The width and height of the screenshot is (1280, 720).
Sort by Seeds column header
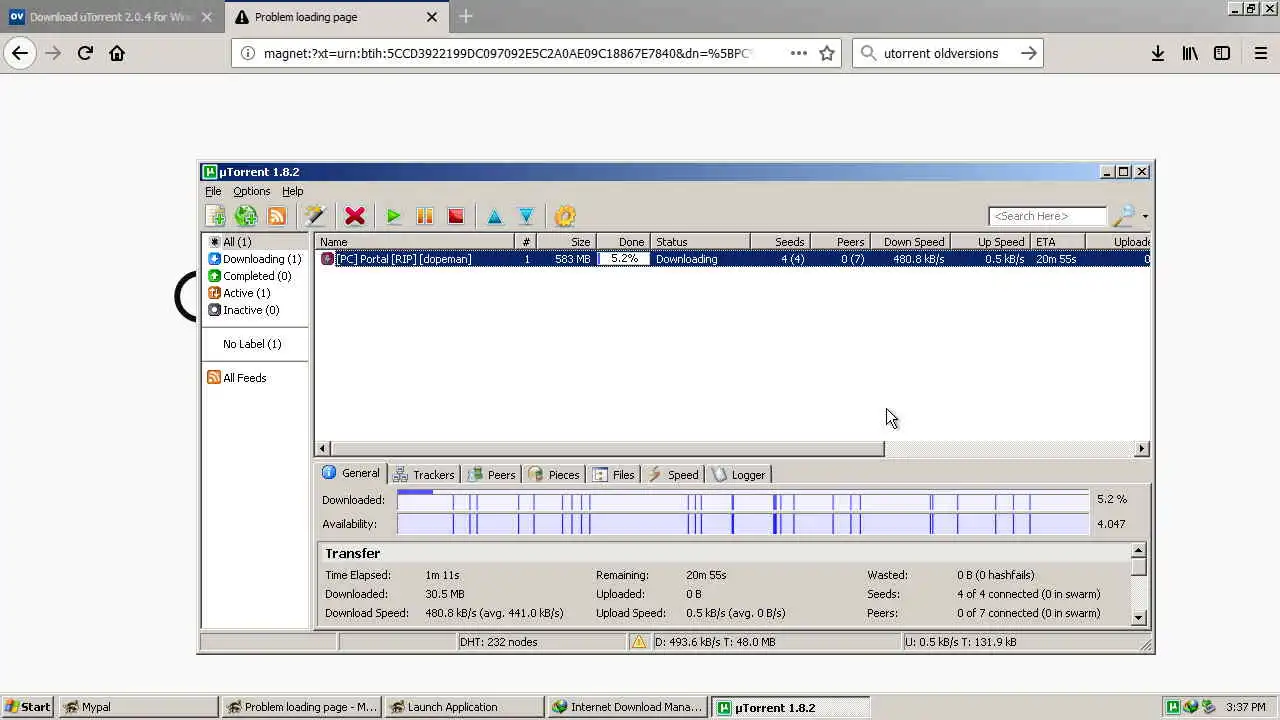click(779, 242)
